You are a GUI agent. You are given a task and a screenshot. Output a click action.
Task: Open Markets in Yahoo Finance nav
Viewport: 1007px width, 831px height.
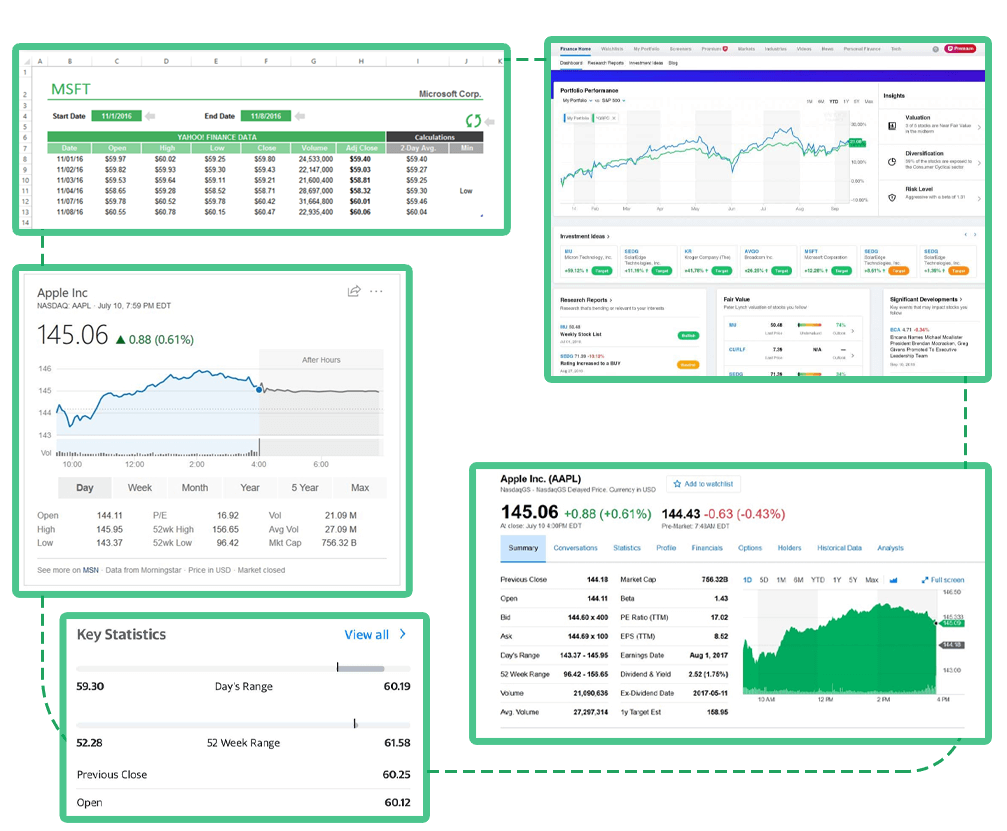(x=746, y=49)
